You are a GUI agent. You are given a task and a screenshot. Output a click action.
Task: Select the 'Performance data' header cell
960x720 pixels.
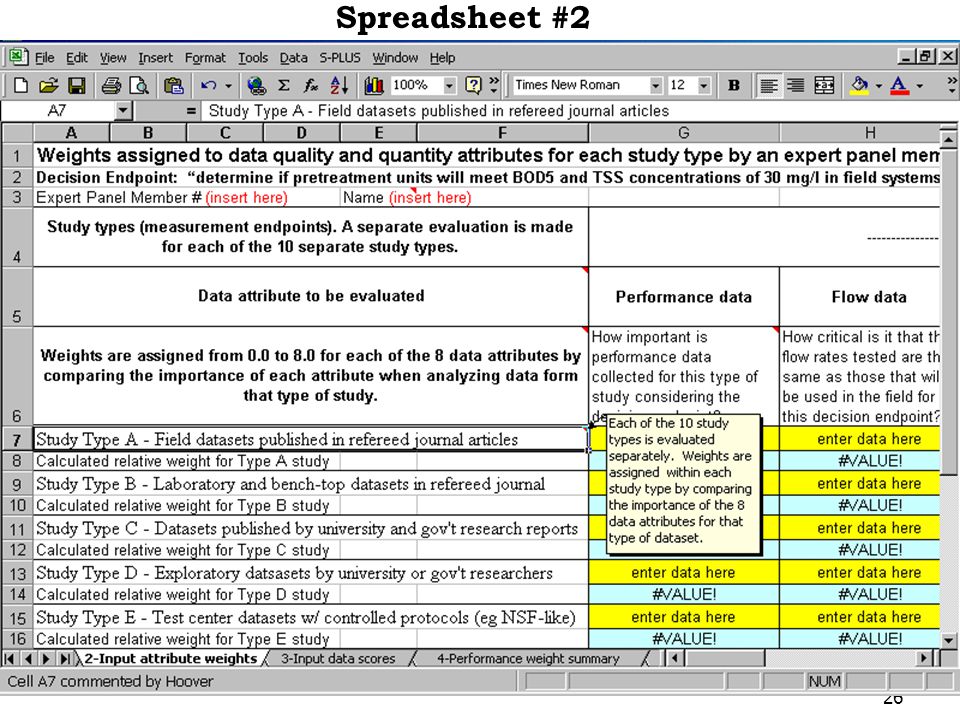(684, 297)
